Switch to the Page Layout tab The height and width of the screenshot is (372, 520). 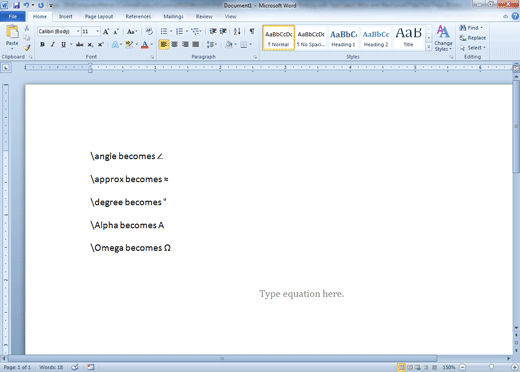[99, 16]
